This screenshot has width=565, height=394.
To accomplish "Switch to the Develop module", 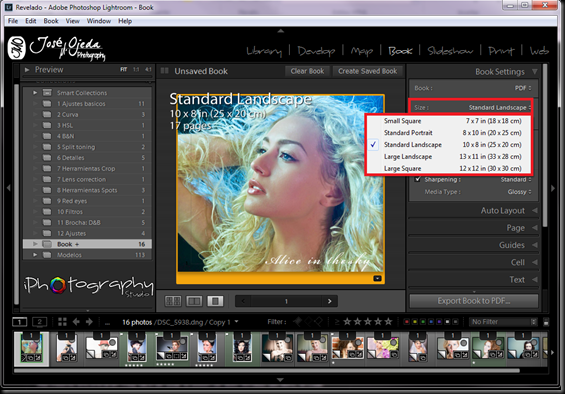I will pos(316,51).
